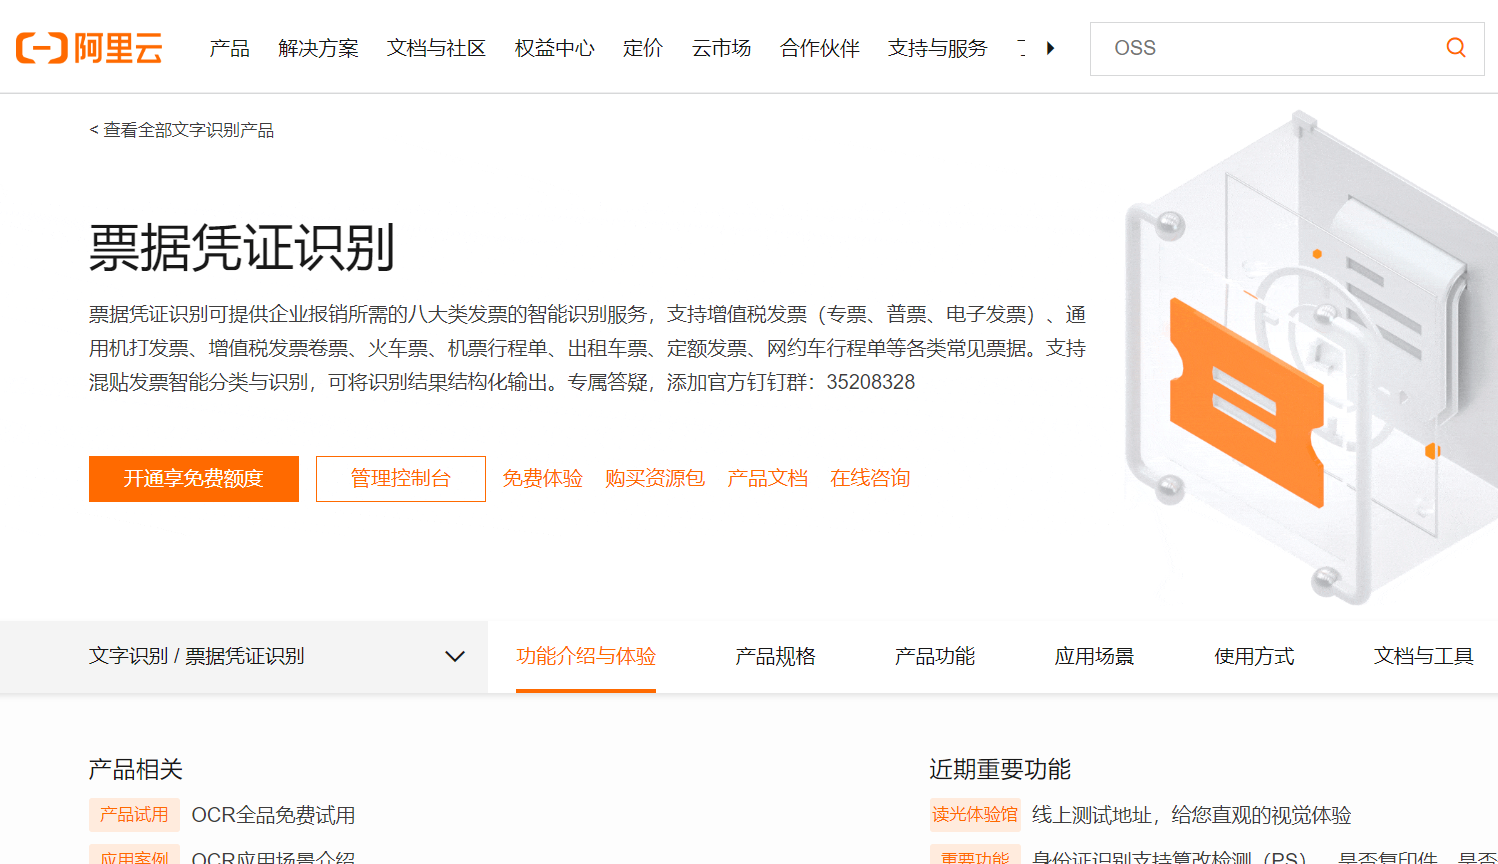Screen dimensions: 1498x864
Task: Click the orange ticket product illustration
Action: 1247,402
